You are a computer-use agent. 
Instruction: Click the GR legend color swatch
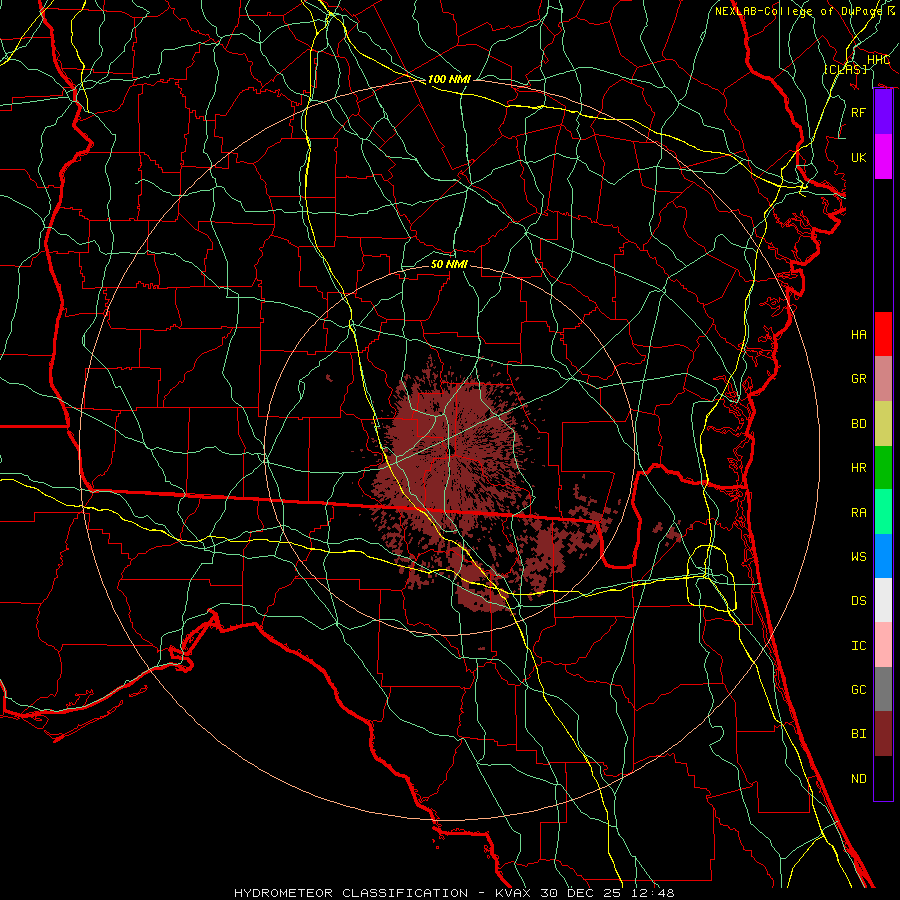coord(883,378)
